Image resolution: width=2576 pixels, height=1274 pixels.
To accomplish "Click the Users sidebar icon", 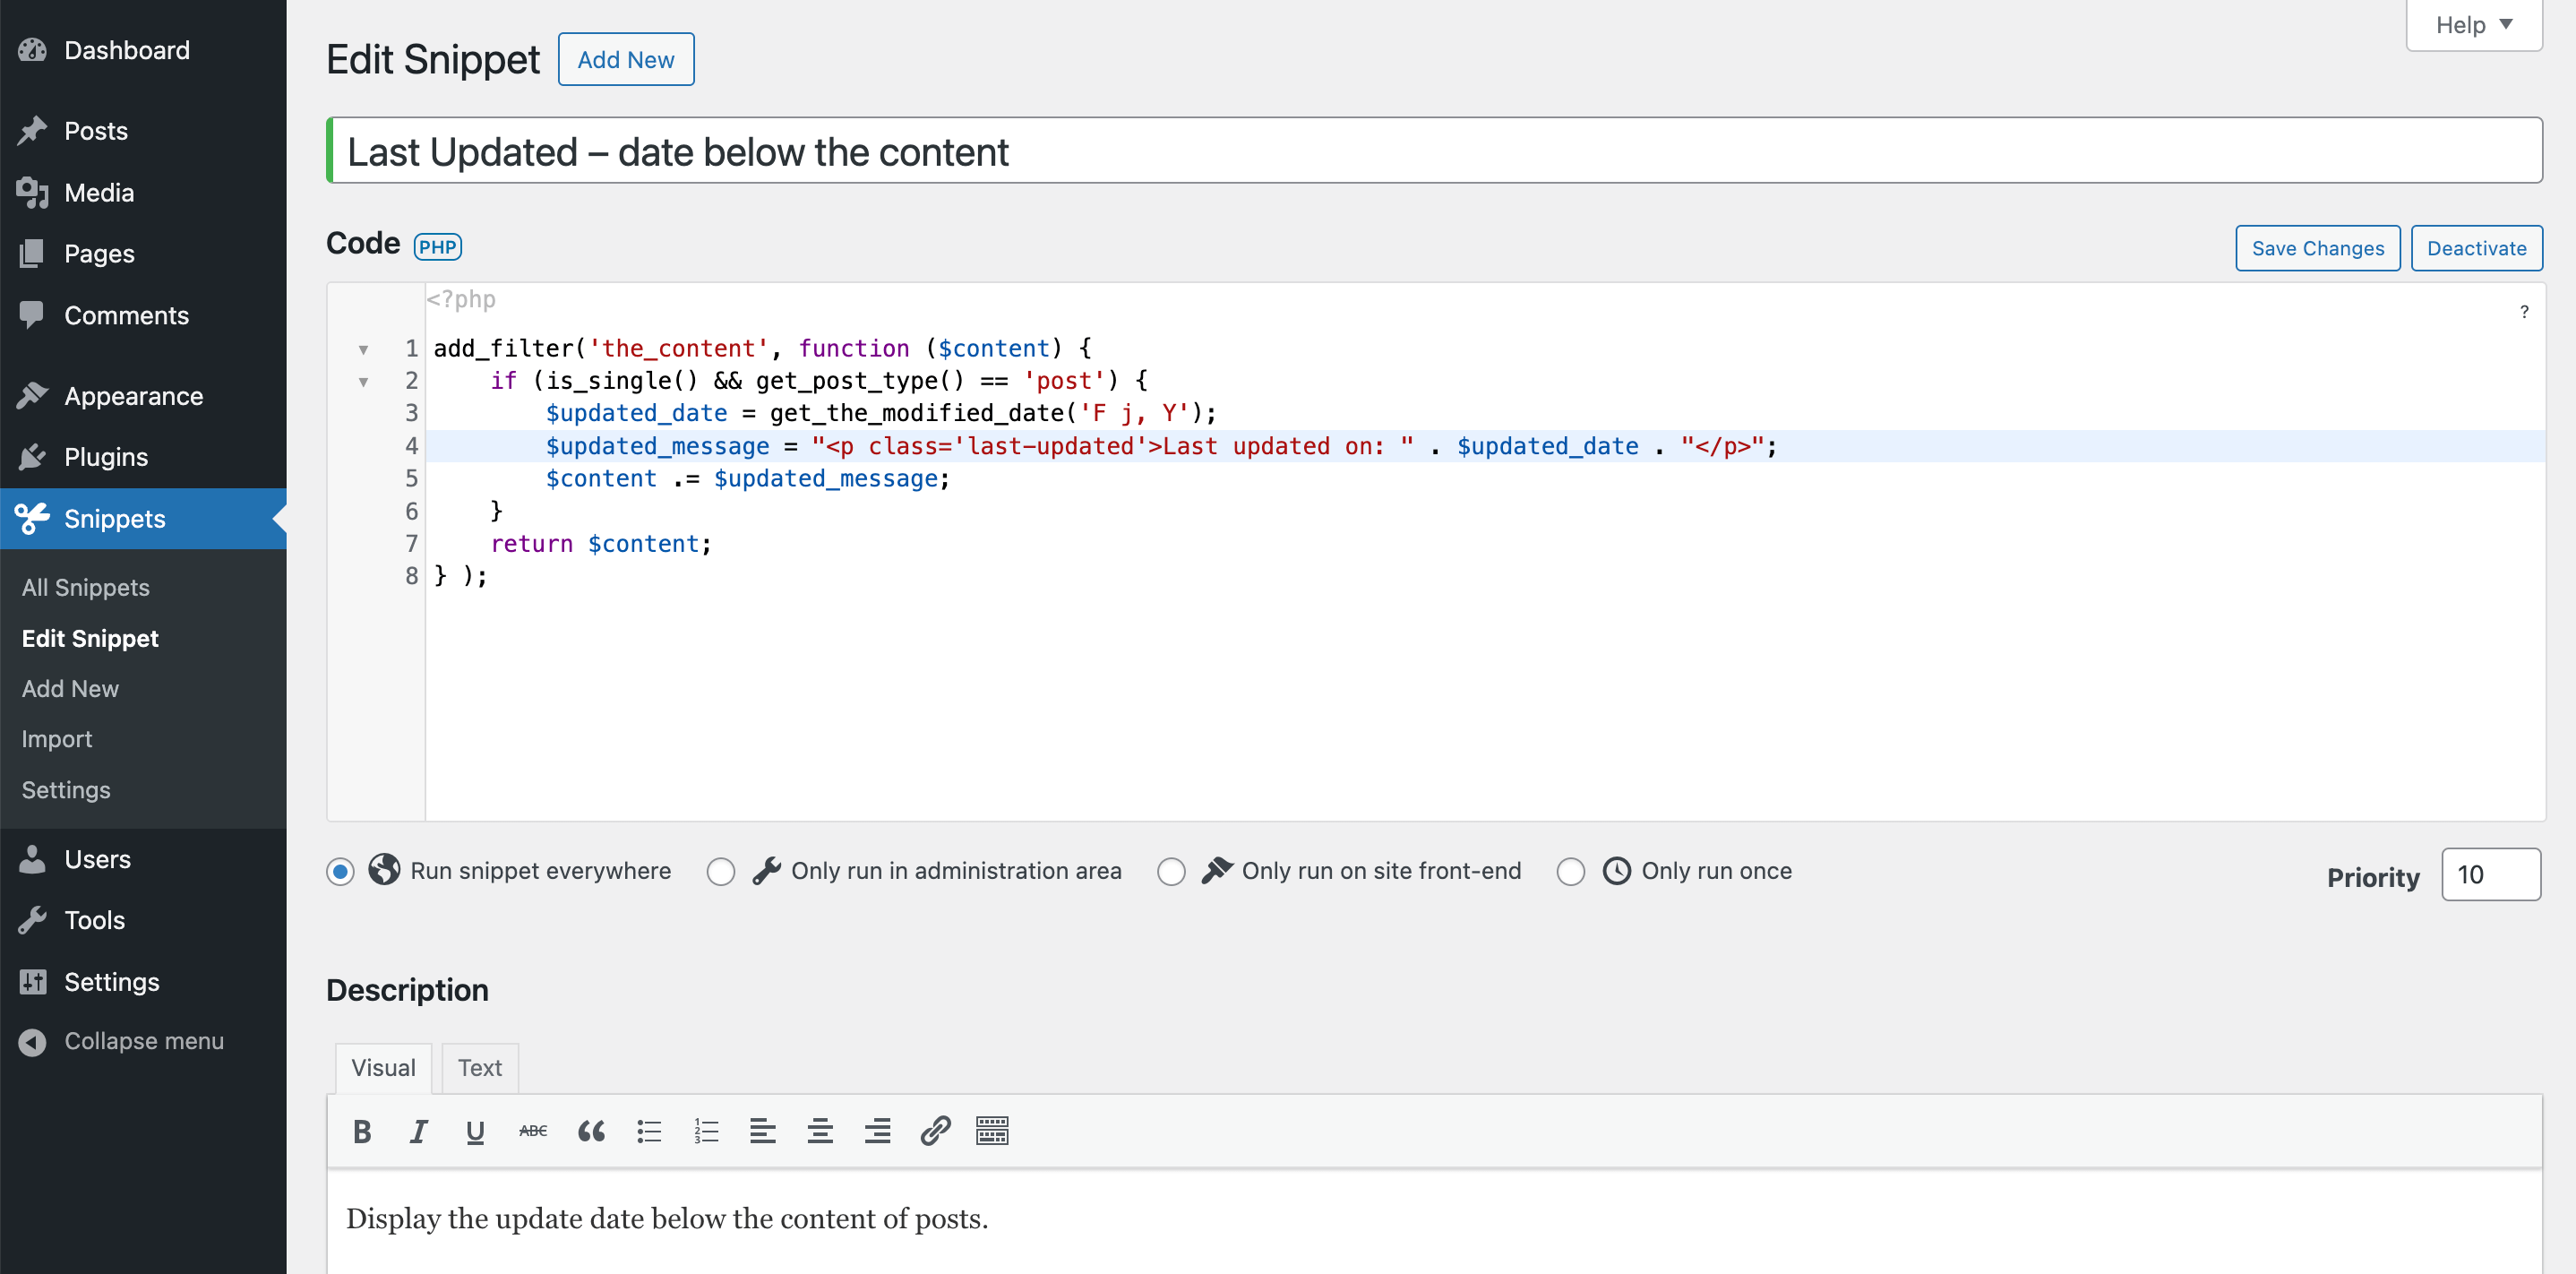I will coord(33,858).
